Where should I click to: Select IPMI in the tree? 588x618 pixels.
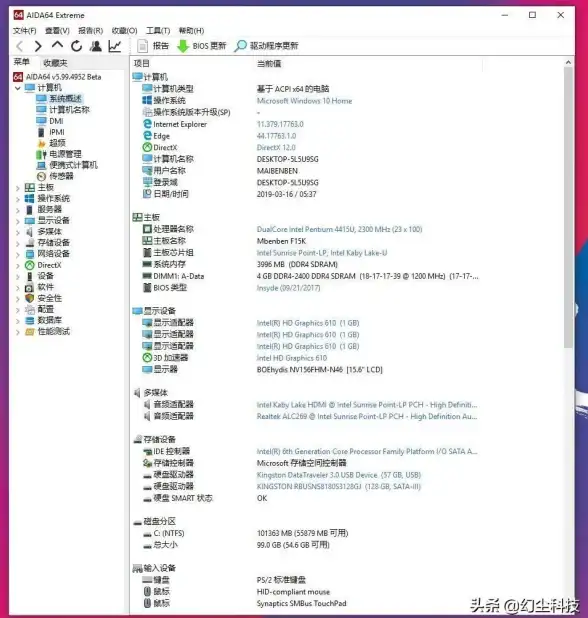tap(57, 132)
